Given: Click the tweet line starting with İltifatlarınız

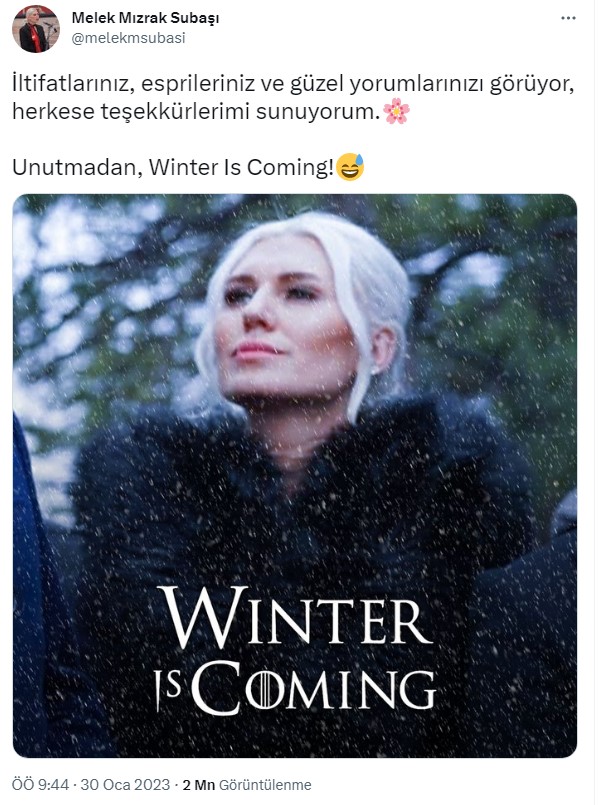Looking at the screenshot, I should pyautogui.click(x=293, y=84).
